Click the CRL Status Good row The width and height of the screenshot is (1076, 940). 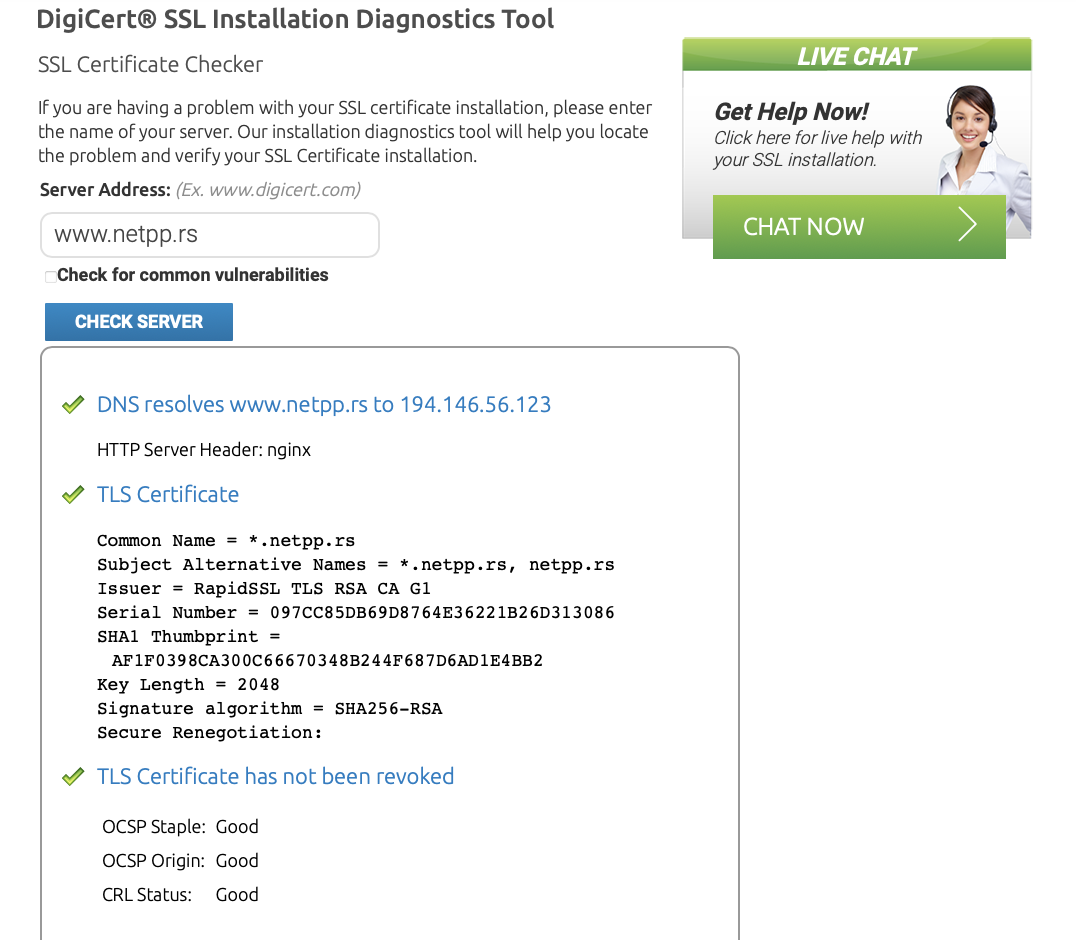[180, 895]
